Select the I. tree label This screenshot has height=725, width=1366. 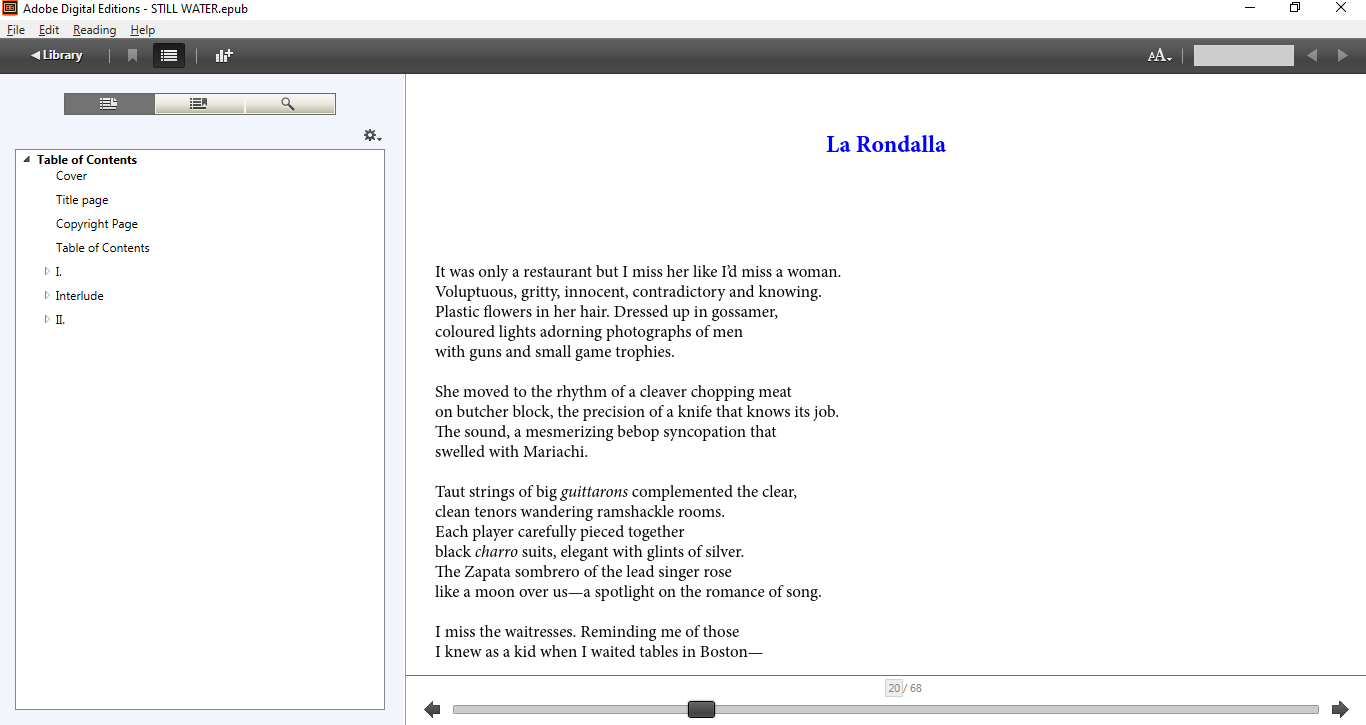[59, 272]
